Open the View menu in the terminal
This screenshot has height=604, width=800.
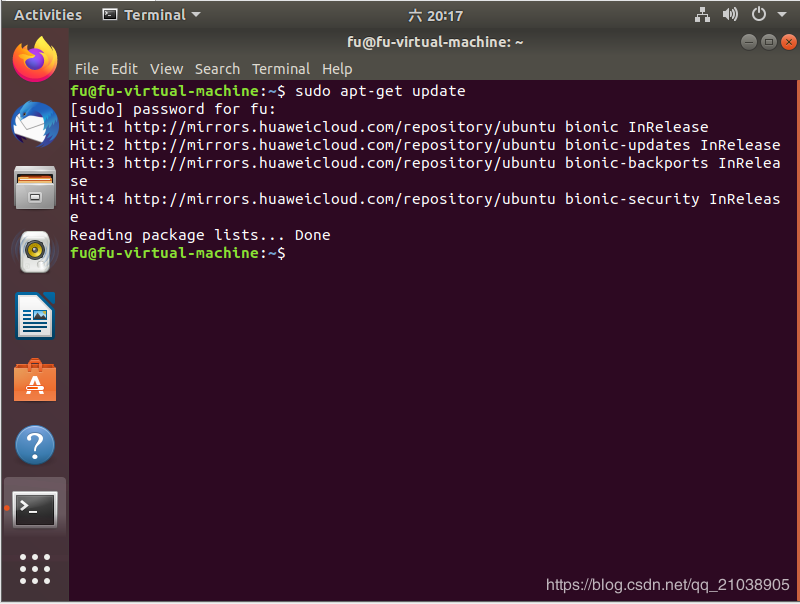[x=165, y=68]
